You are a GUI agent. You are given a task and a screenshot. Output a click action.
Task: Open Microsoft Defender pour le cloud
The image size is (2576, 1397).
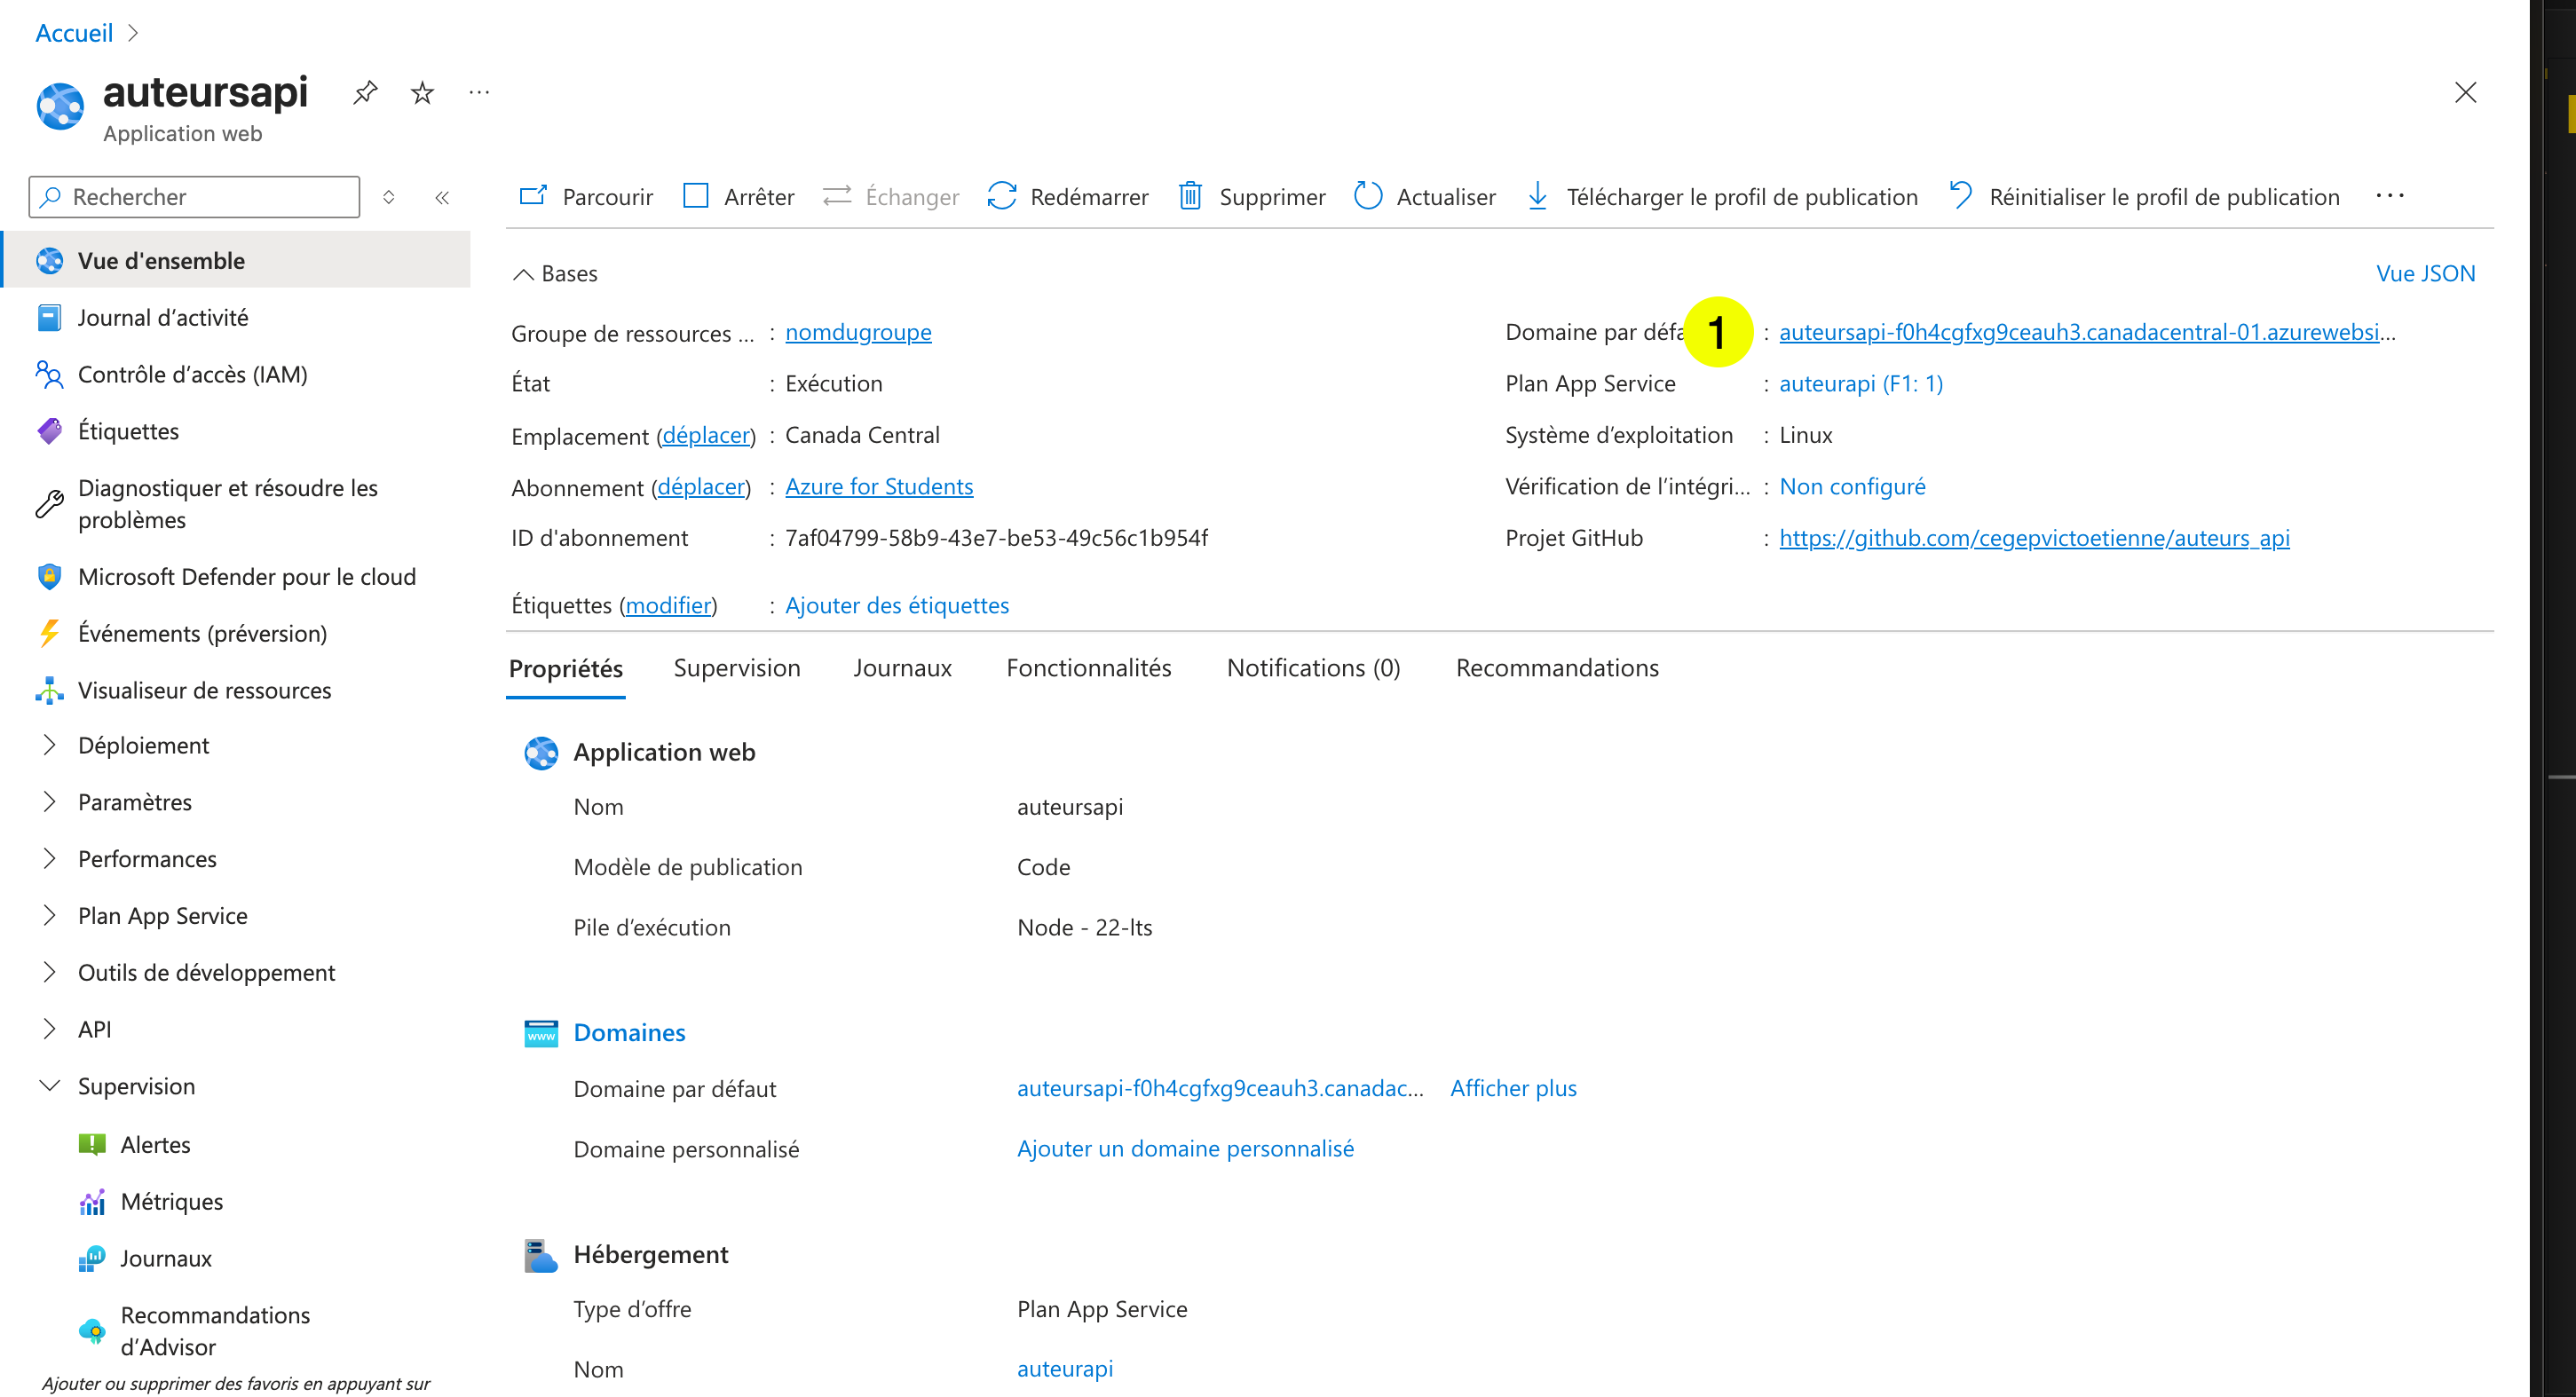point(247,576)
